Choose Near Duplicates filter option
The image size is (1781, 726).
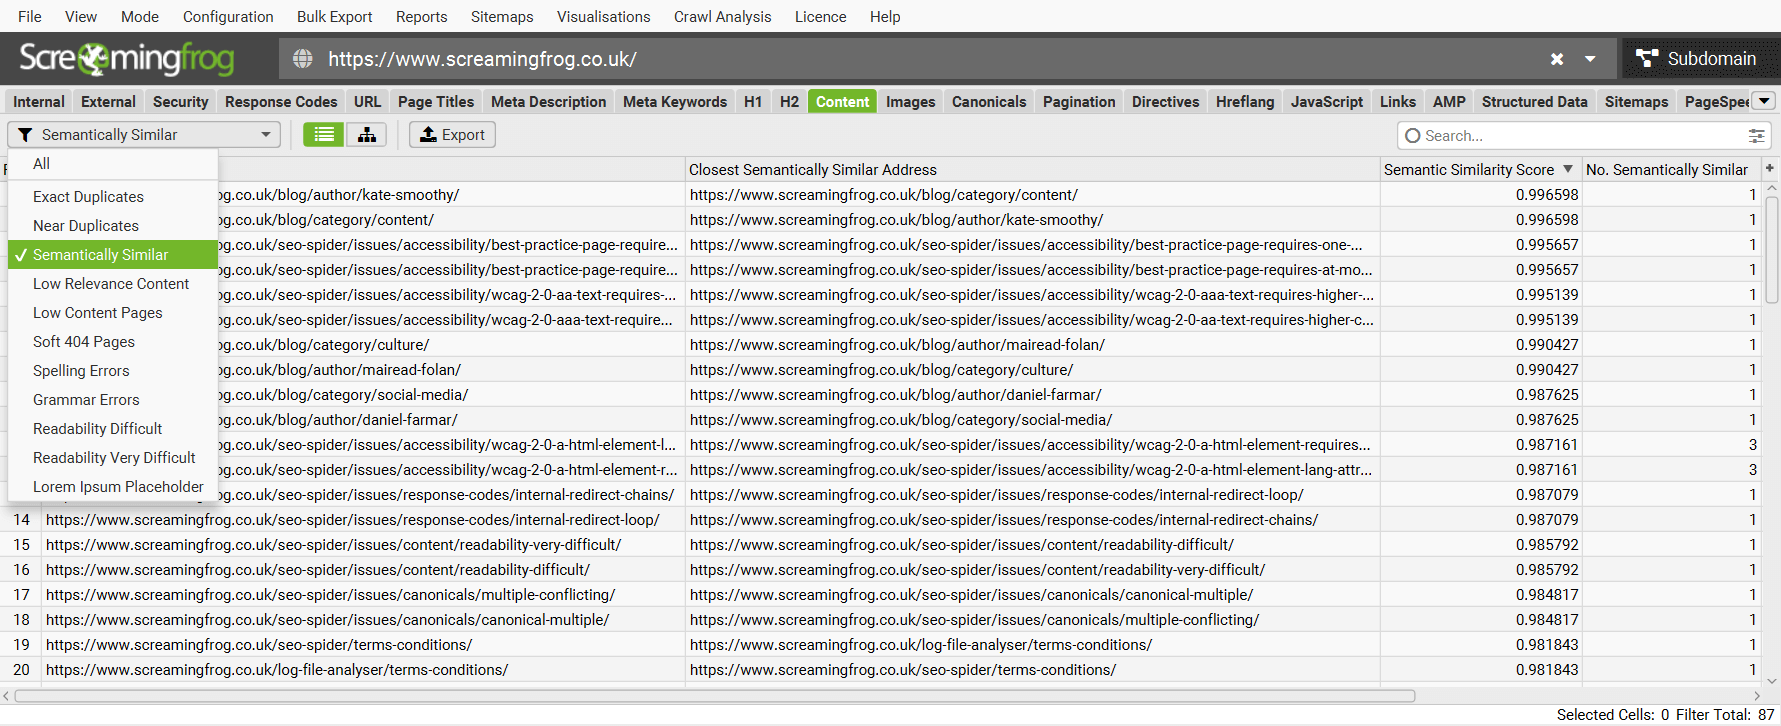click(86, 226)
